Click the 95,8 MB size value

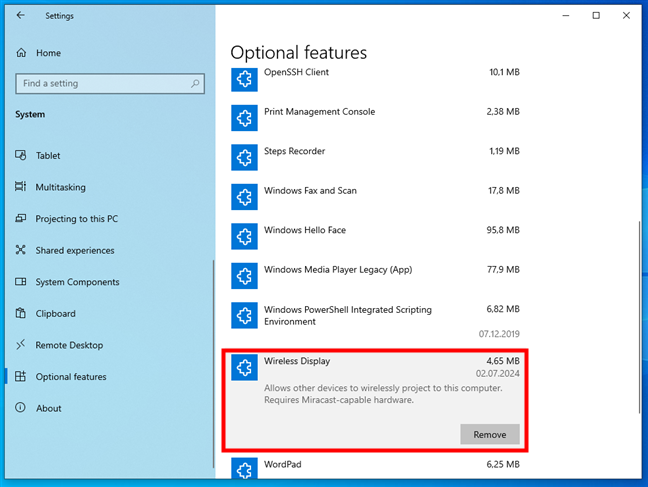pos(503,230)
